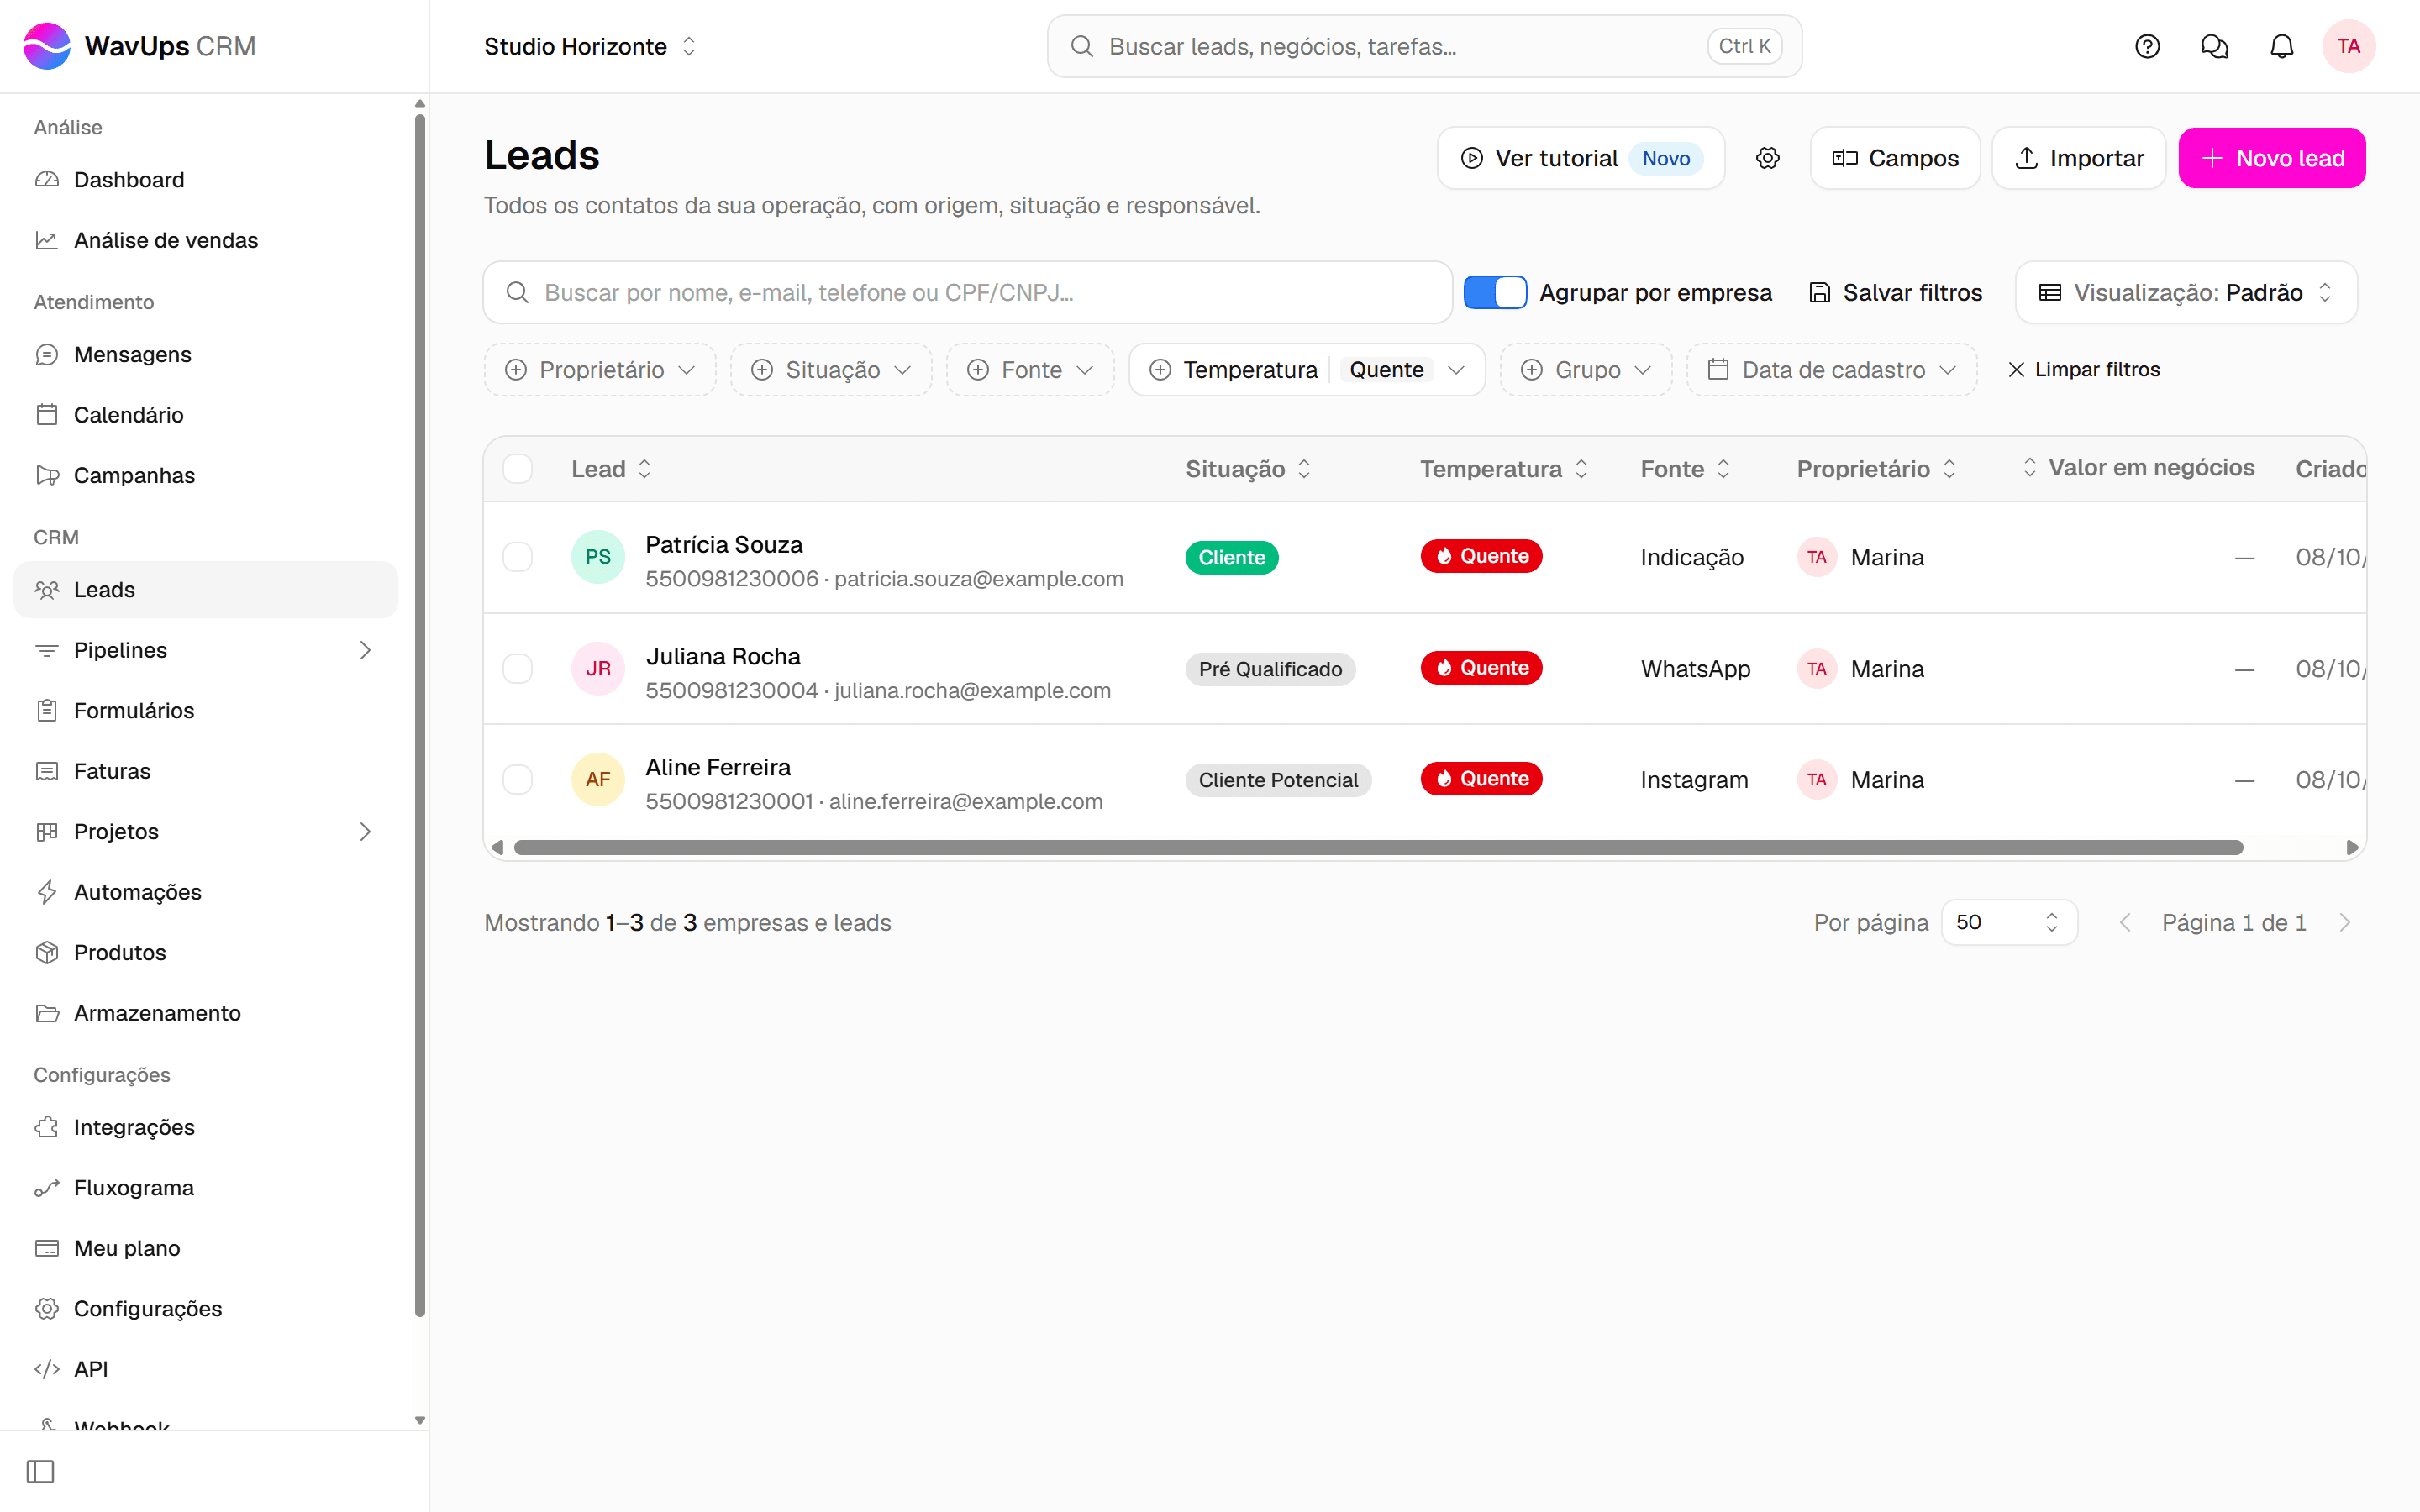Collapse the sidebar with the panel icon

[x=40, y=1471]
